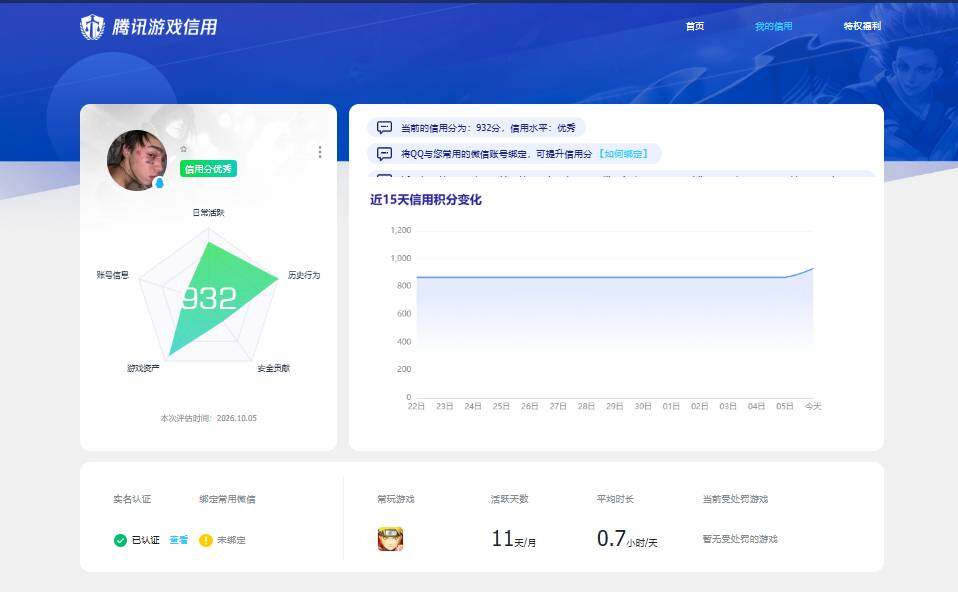This screenshot has height=592, width=958.
Task: Click the 932 credit score in the radar chart
Action: tap(209, 298)
